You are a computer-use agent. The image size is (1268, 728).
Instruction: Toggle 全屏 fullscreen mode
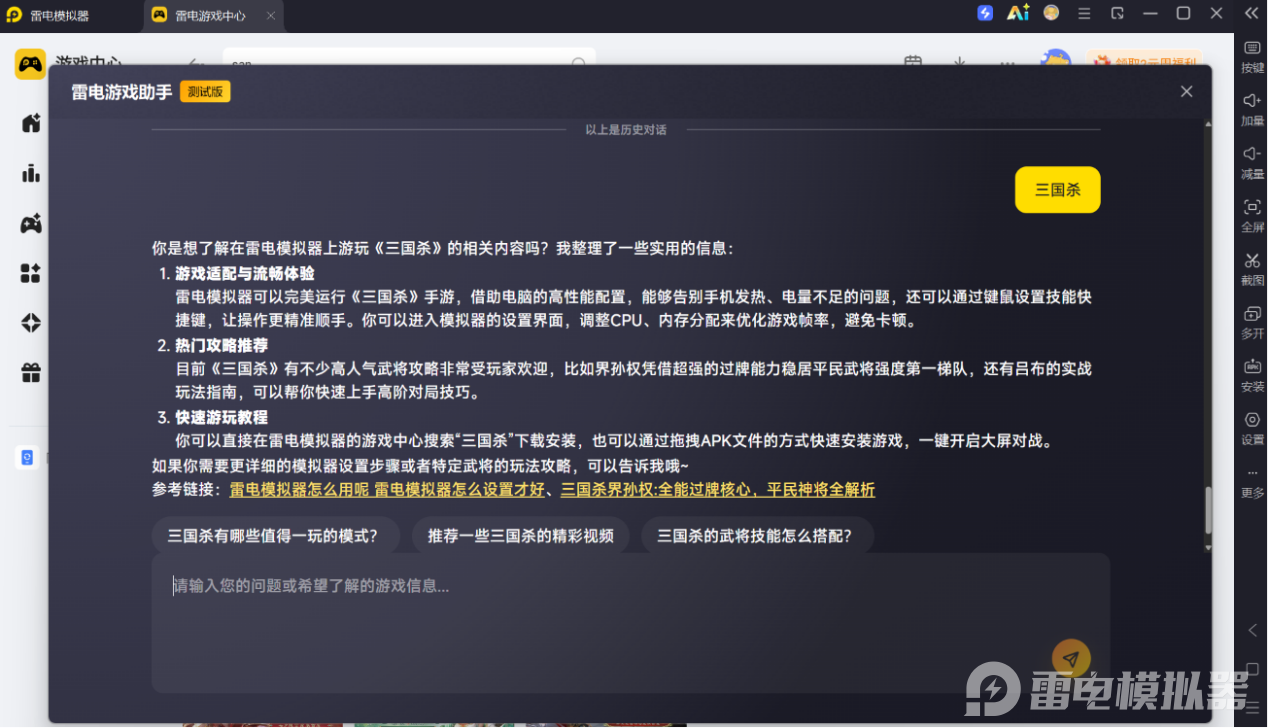1252,216
